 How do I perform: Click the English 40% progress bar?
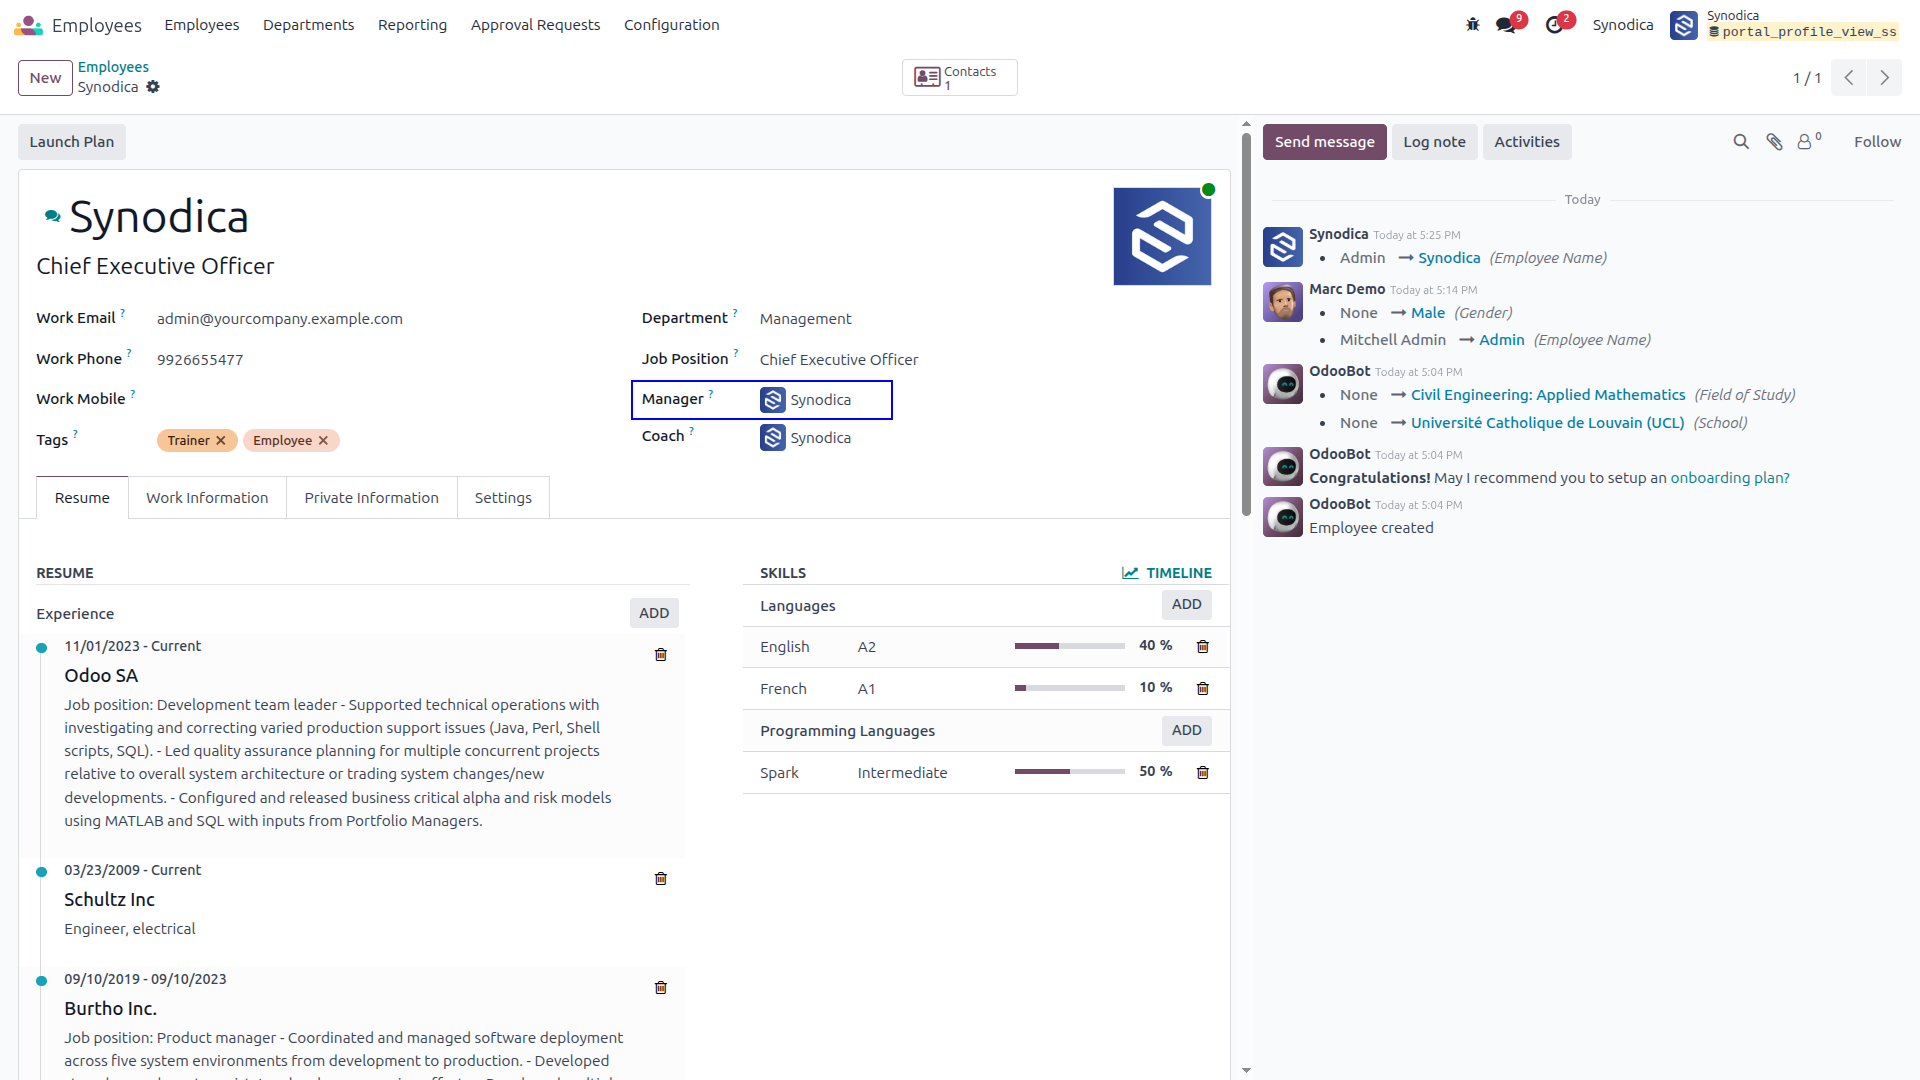point(1069,646)
